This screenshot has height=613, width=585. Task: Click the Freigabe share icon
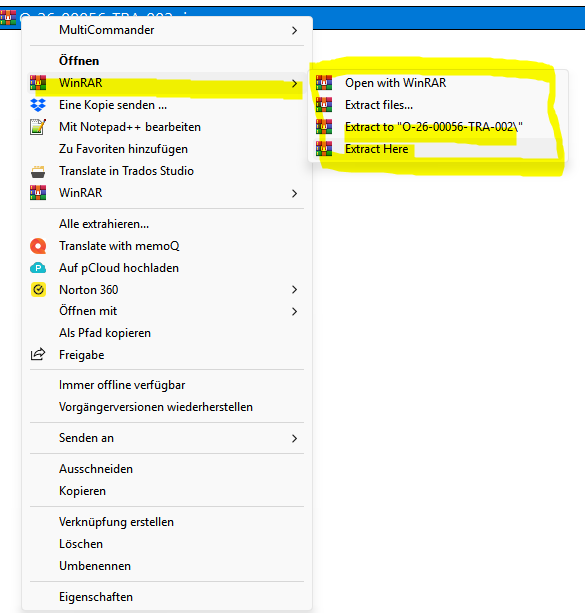[x=38, y=355]
